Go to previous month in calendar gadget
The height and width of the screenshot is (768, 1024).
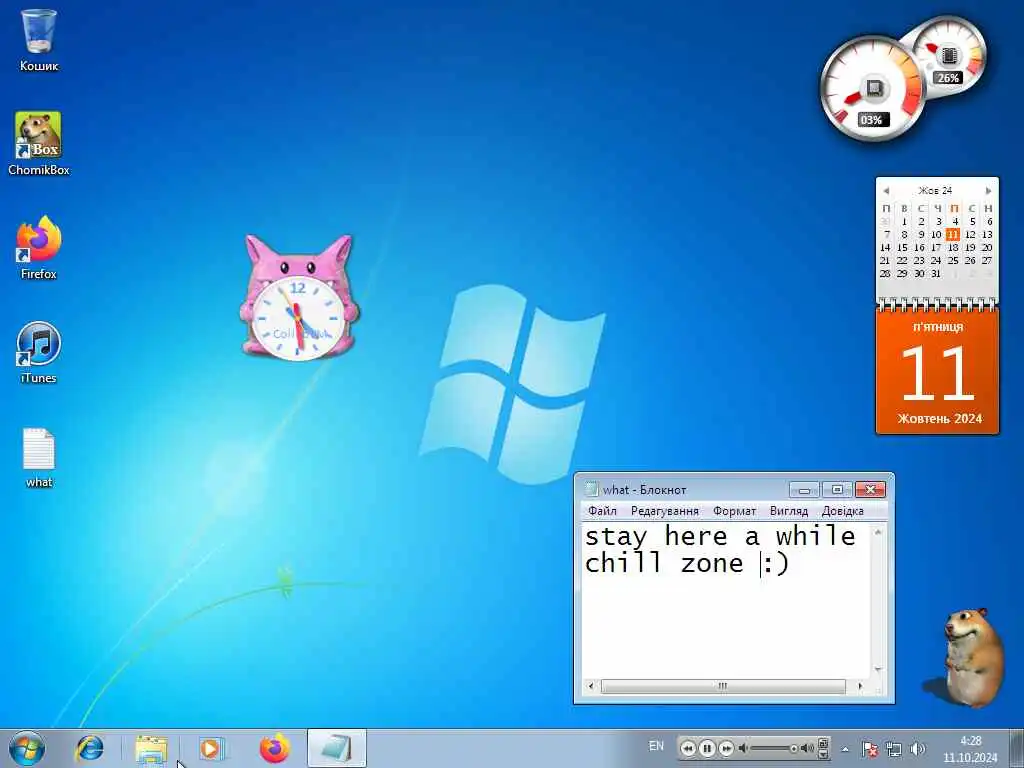click(886, 191)
